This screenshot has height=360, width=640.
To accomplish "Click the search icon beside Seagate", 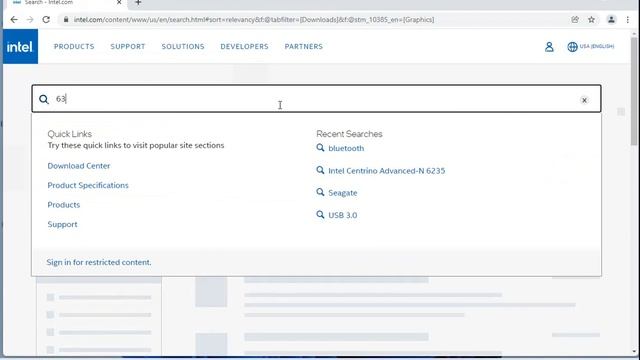I will coord(320,192).
